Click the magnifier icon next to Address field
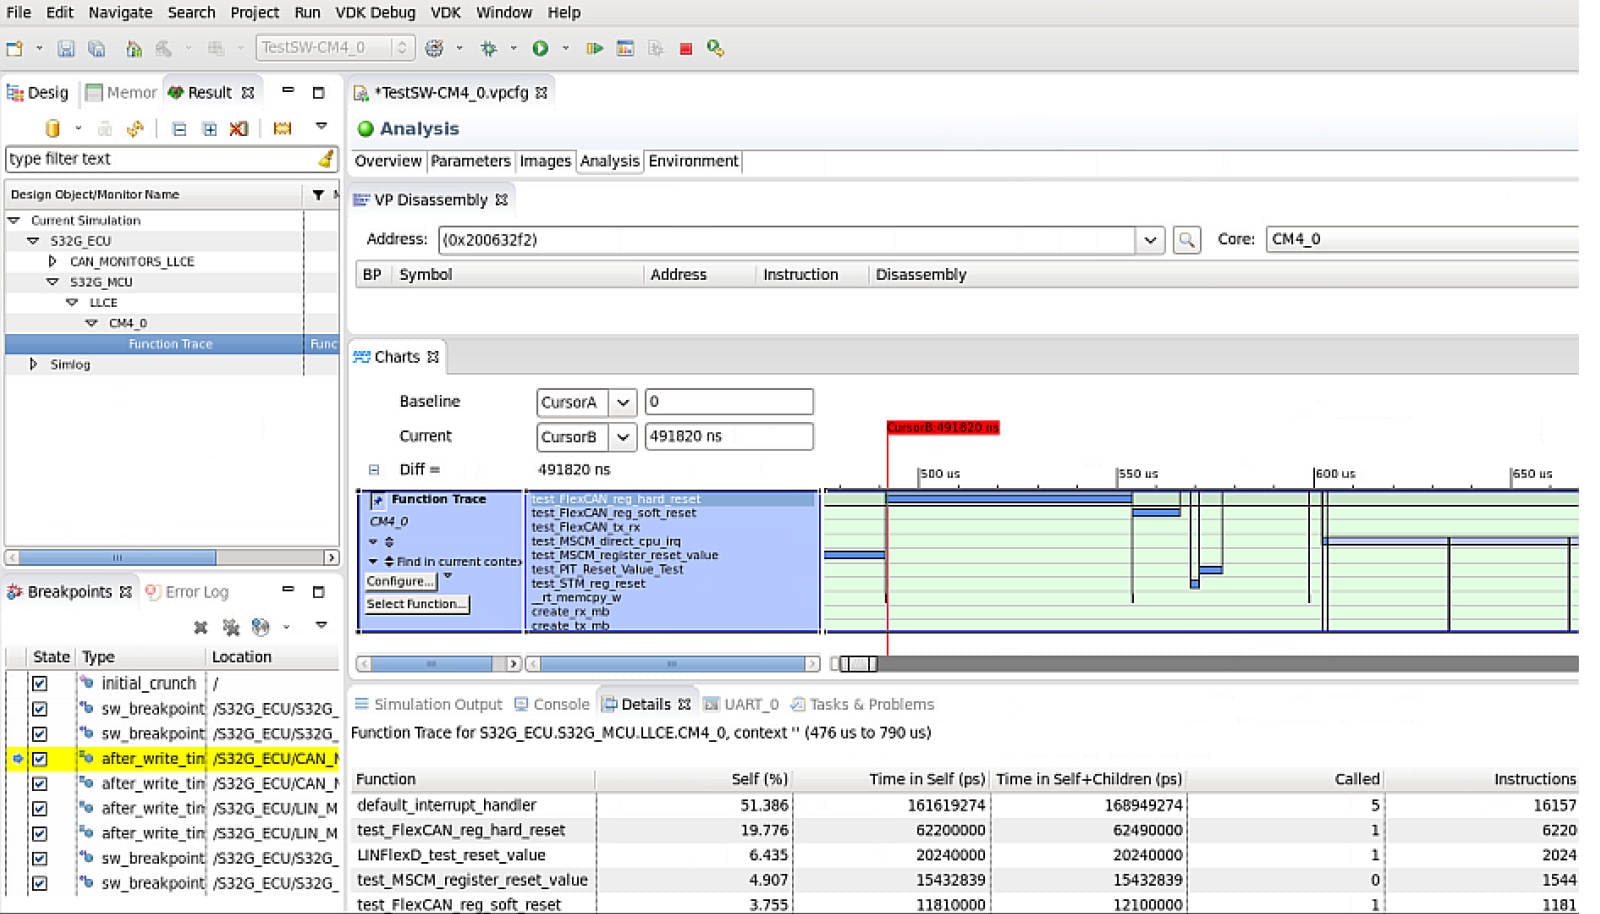The width and height of the screenshot is (1600, 914). [1186, 240]
